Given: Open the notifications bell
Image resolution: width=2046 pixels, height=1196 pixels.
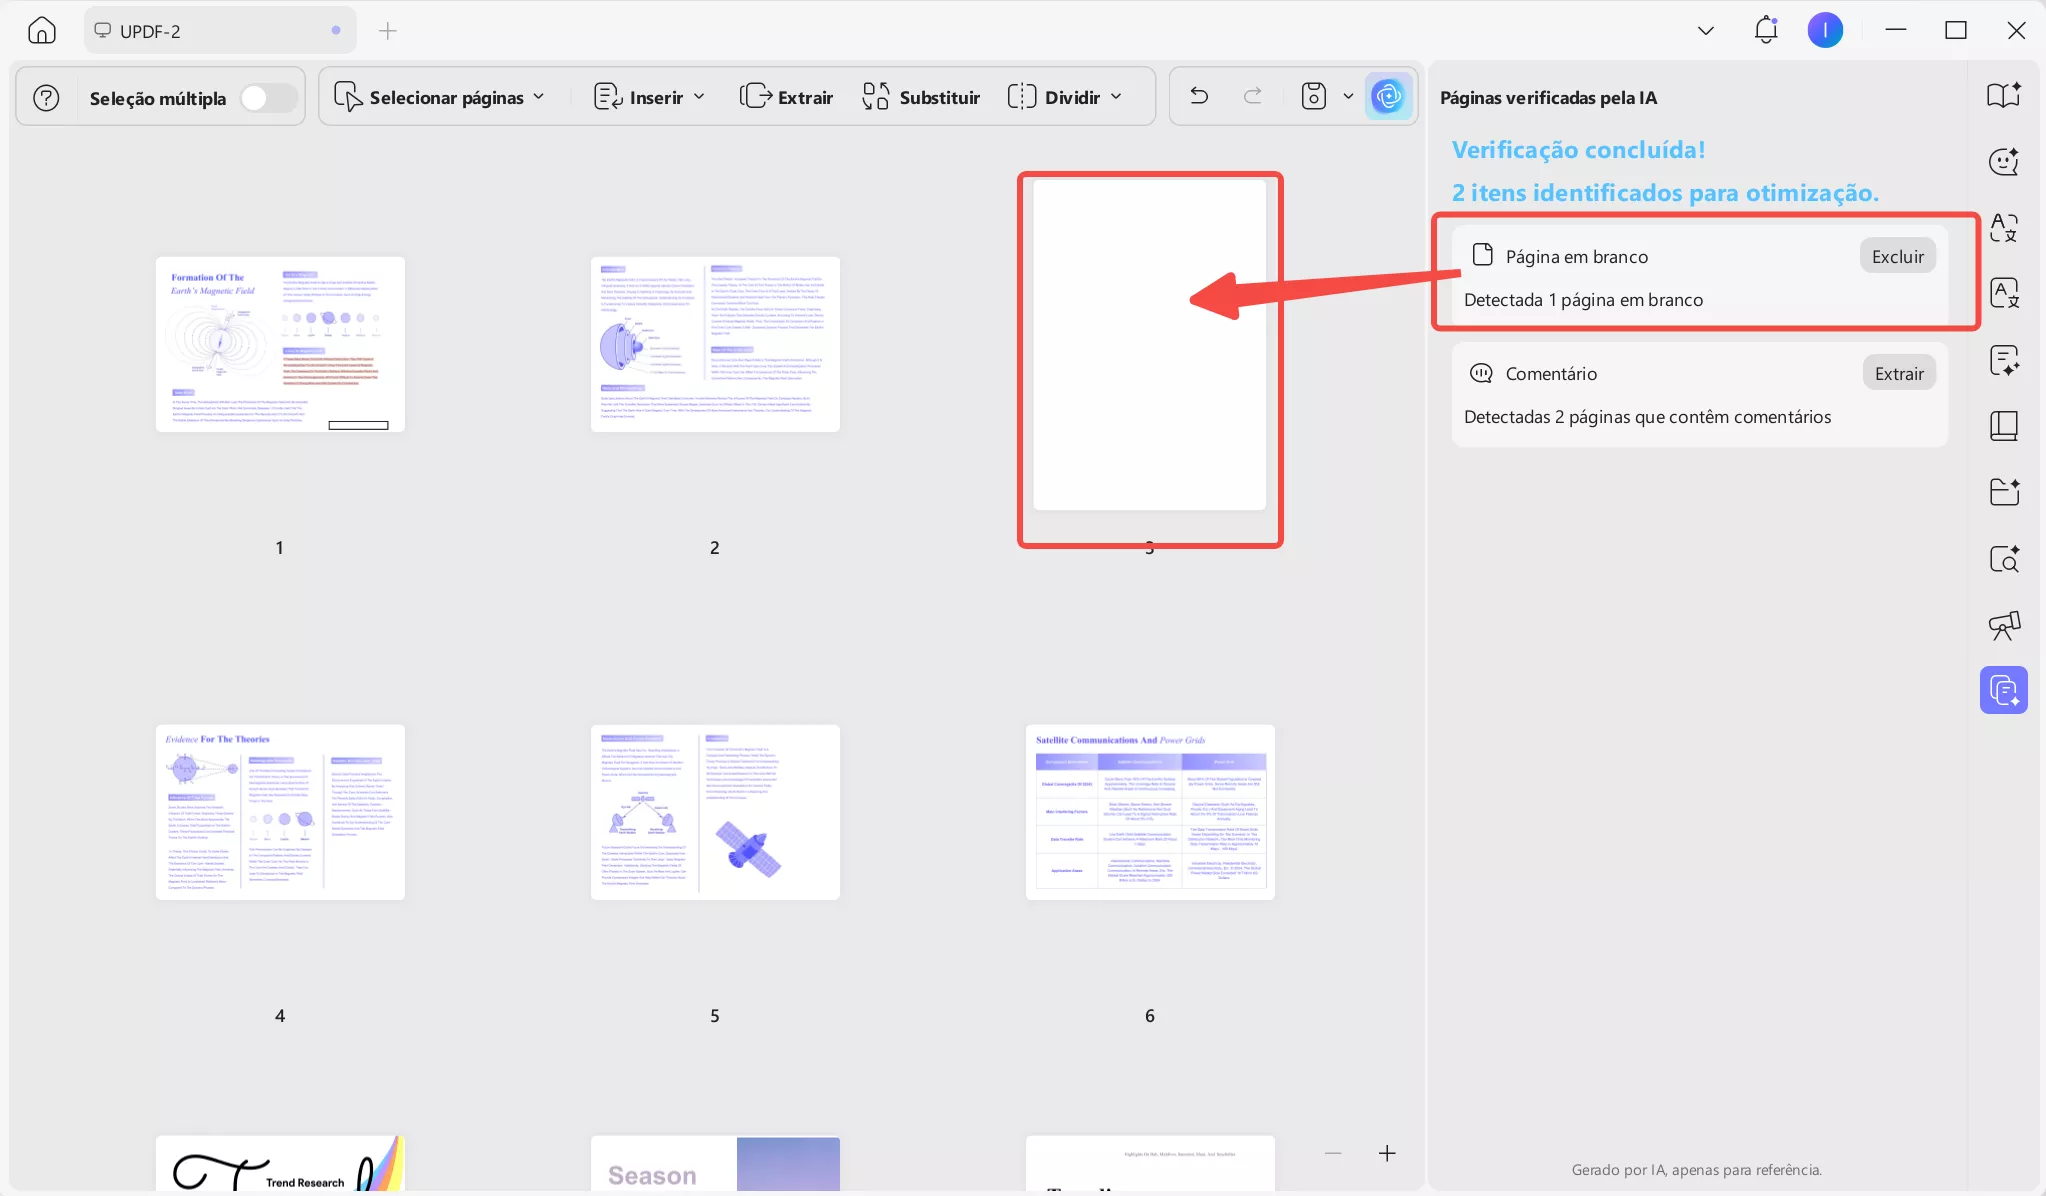Looking at the screenshot, I should click(1766, 30).
